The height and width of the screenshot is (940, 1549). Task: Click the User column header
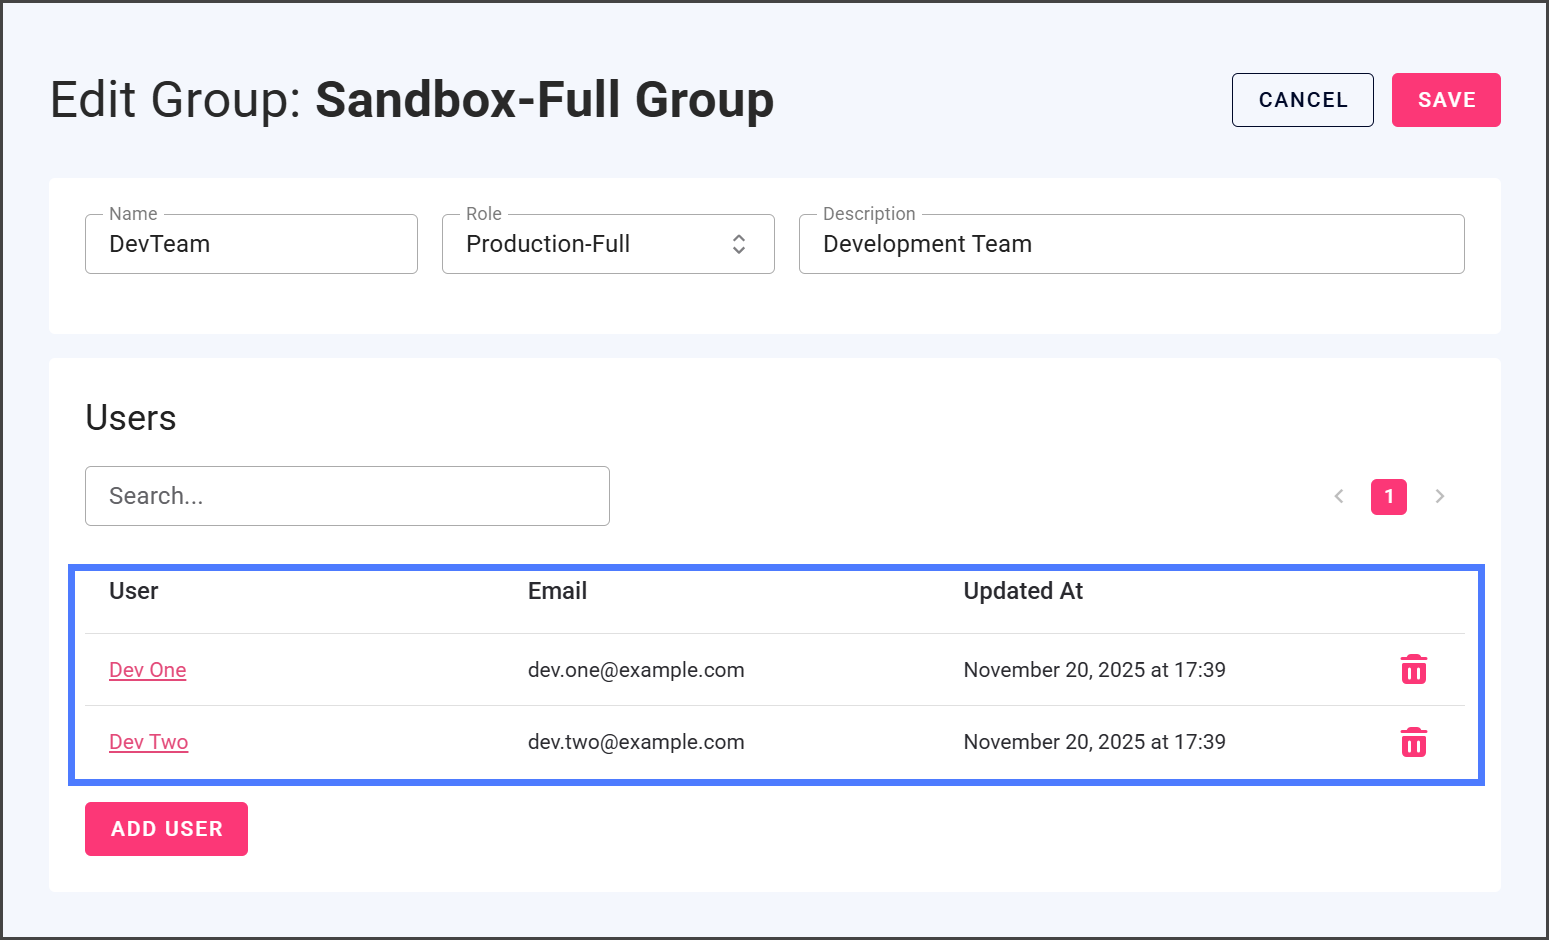tap(134, 591)
